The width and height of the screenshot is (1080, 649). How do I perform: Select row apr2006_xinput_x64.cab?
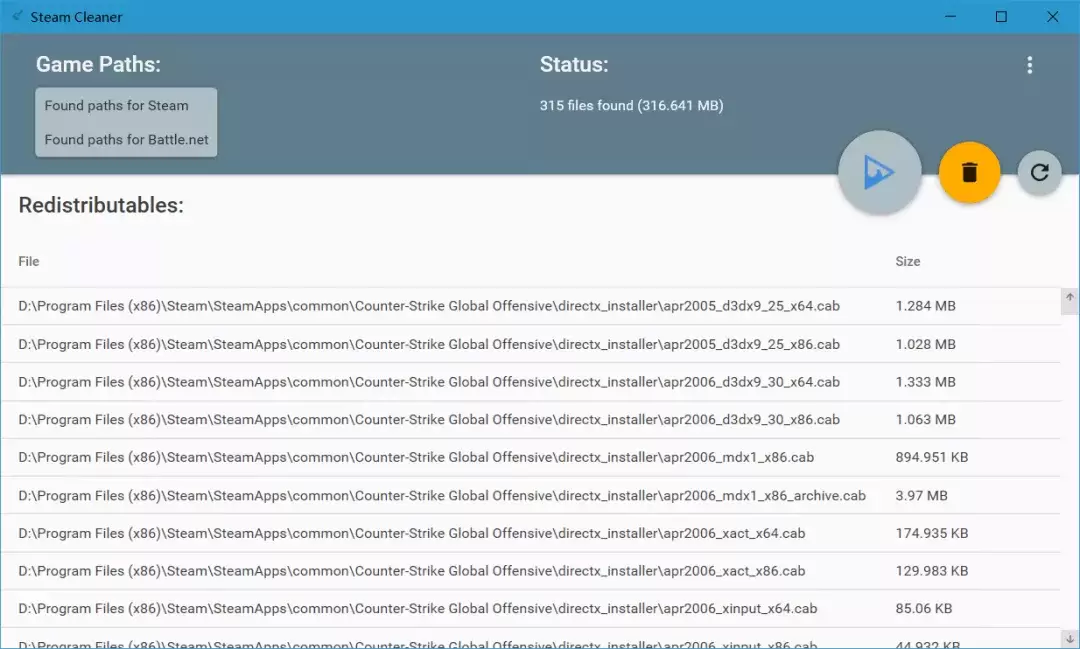click(530, 609)
